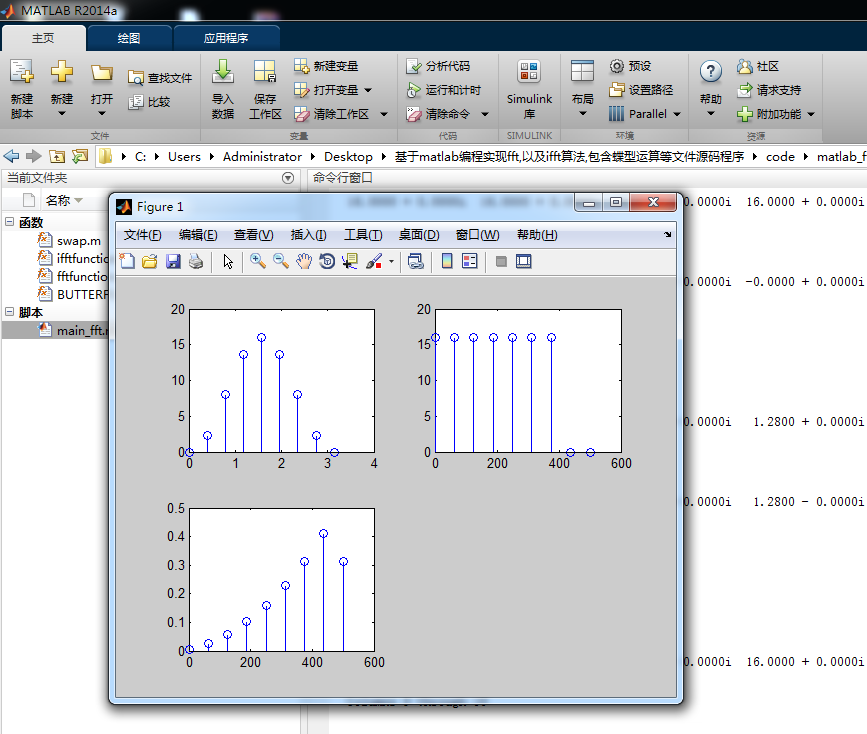Open the 打开变量 dropdown

(x=333, y=90)
